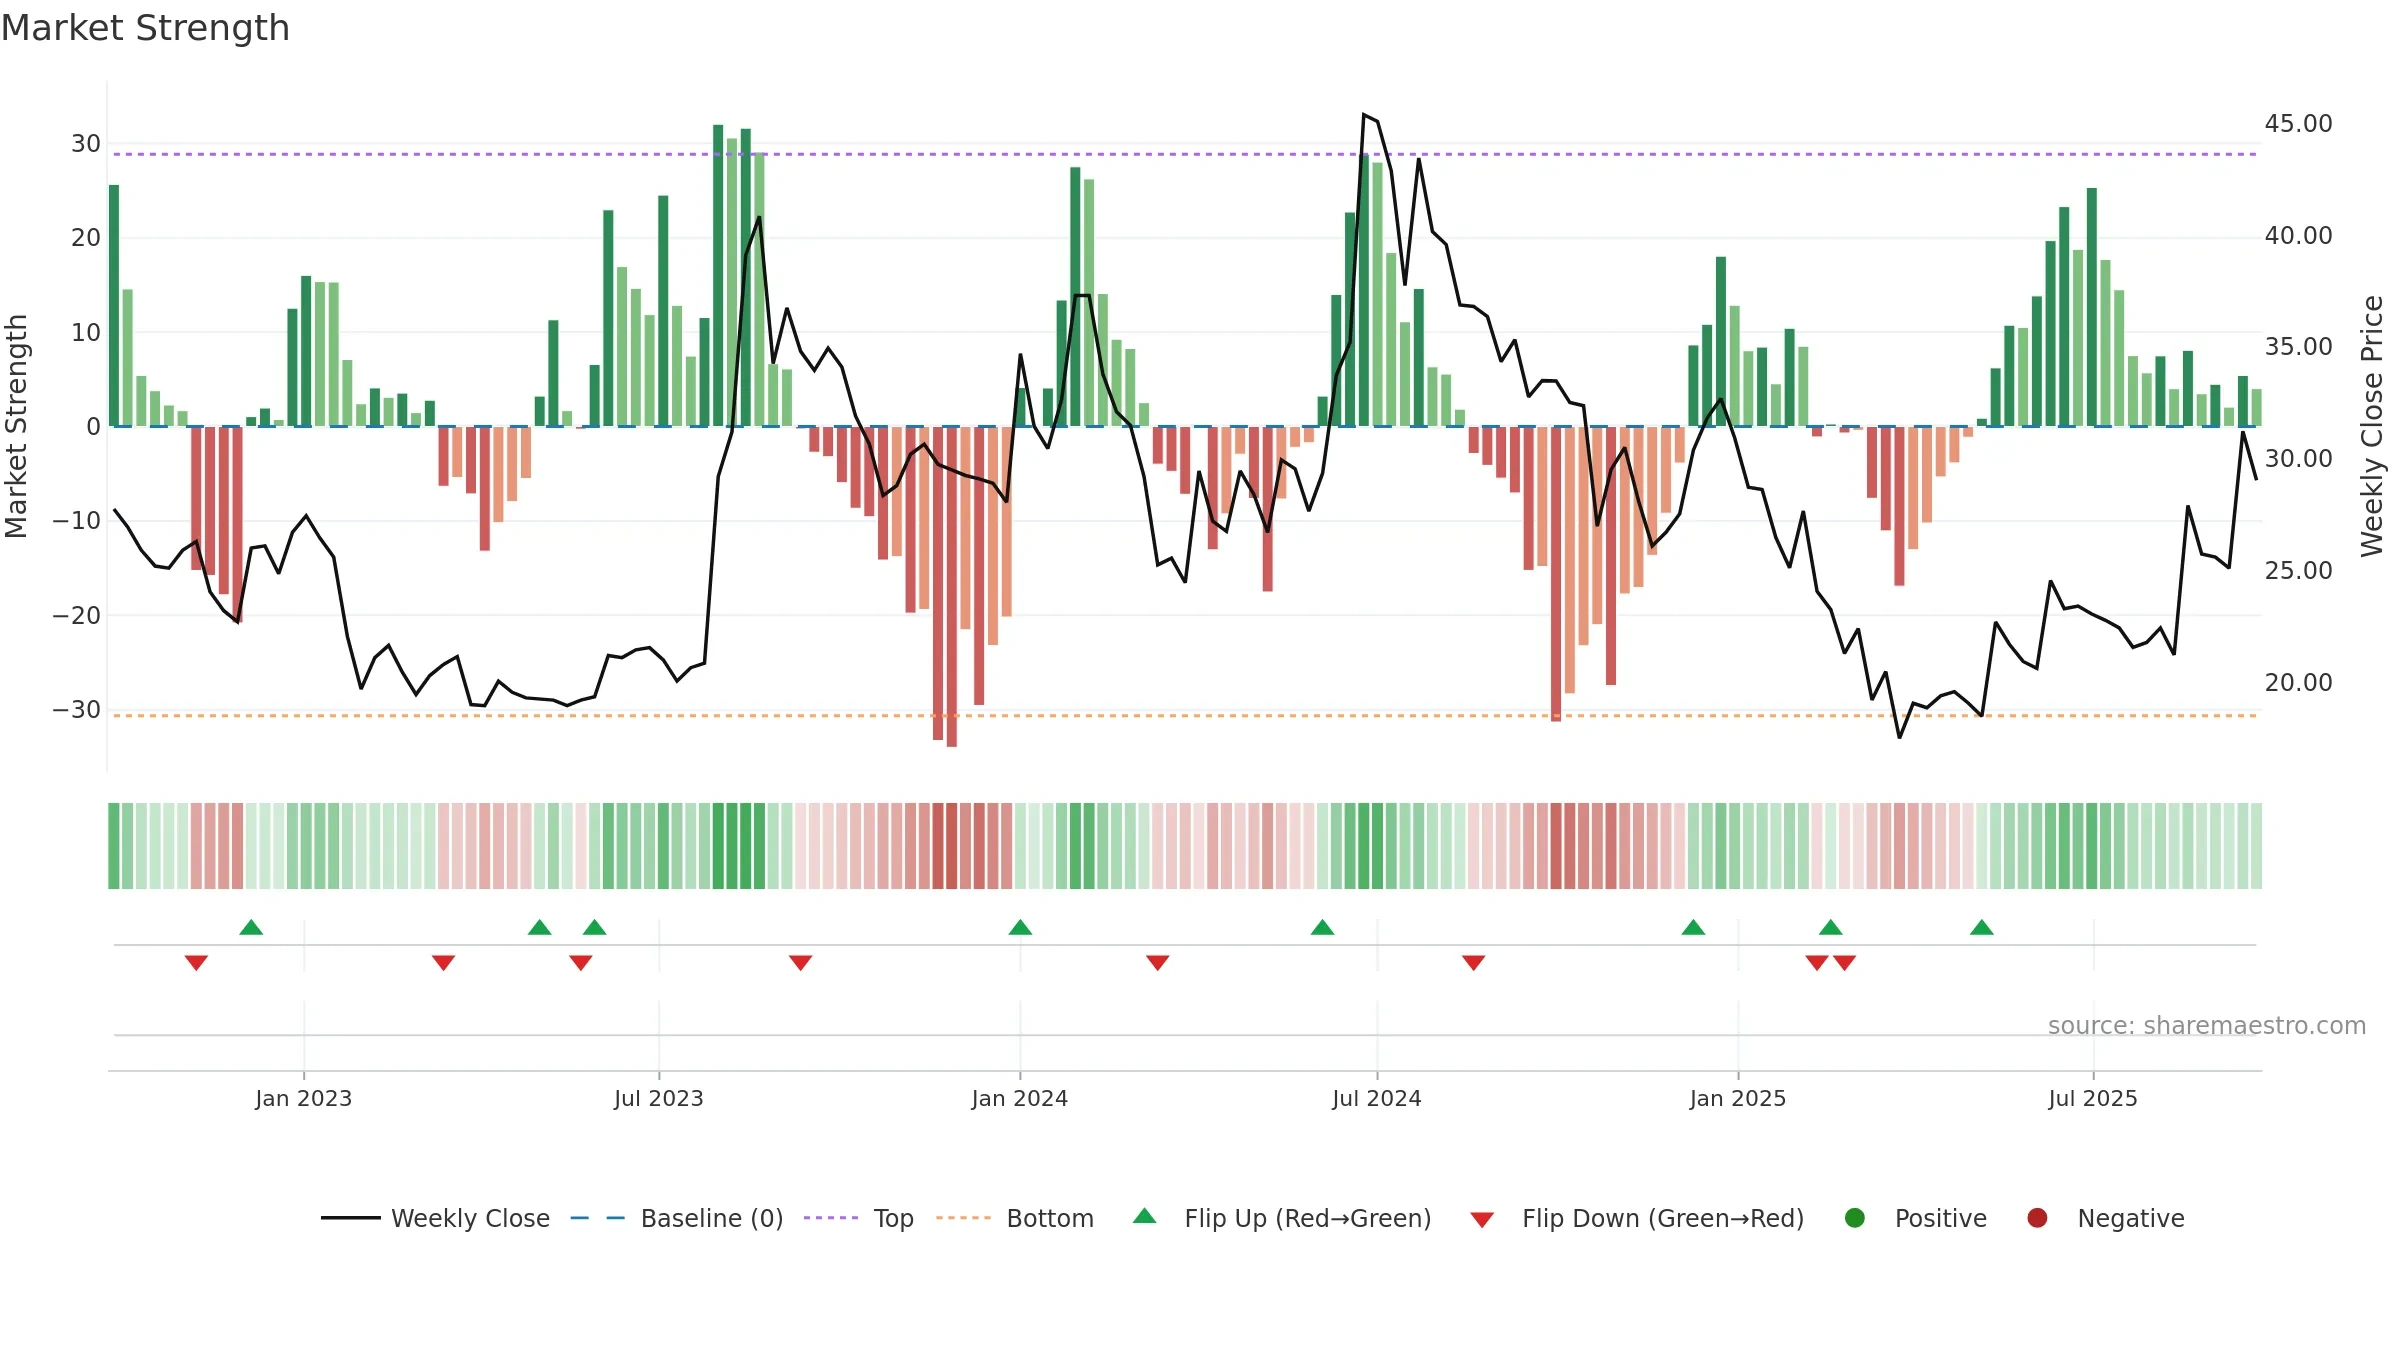Click the −30 strength axis tick
Viewport: 2400px width, 1350px height.
[x=77, y=710]
